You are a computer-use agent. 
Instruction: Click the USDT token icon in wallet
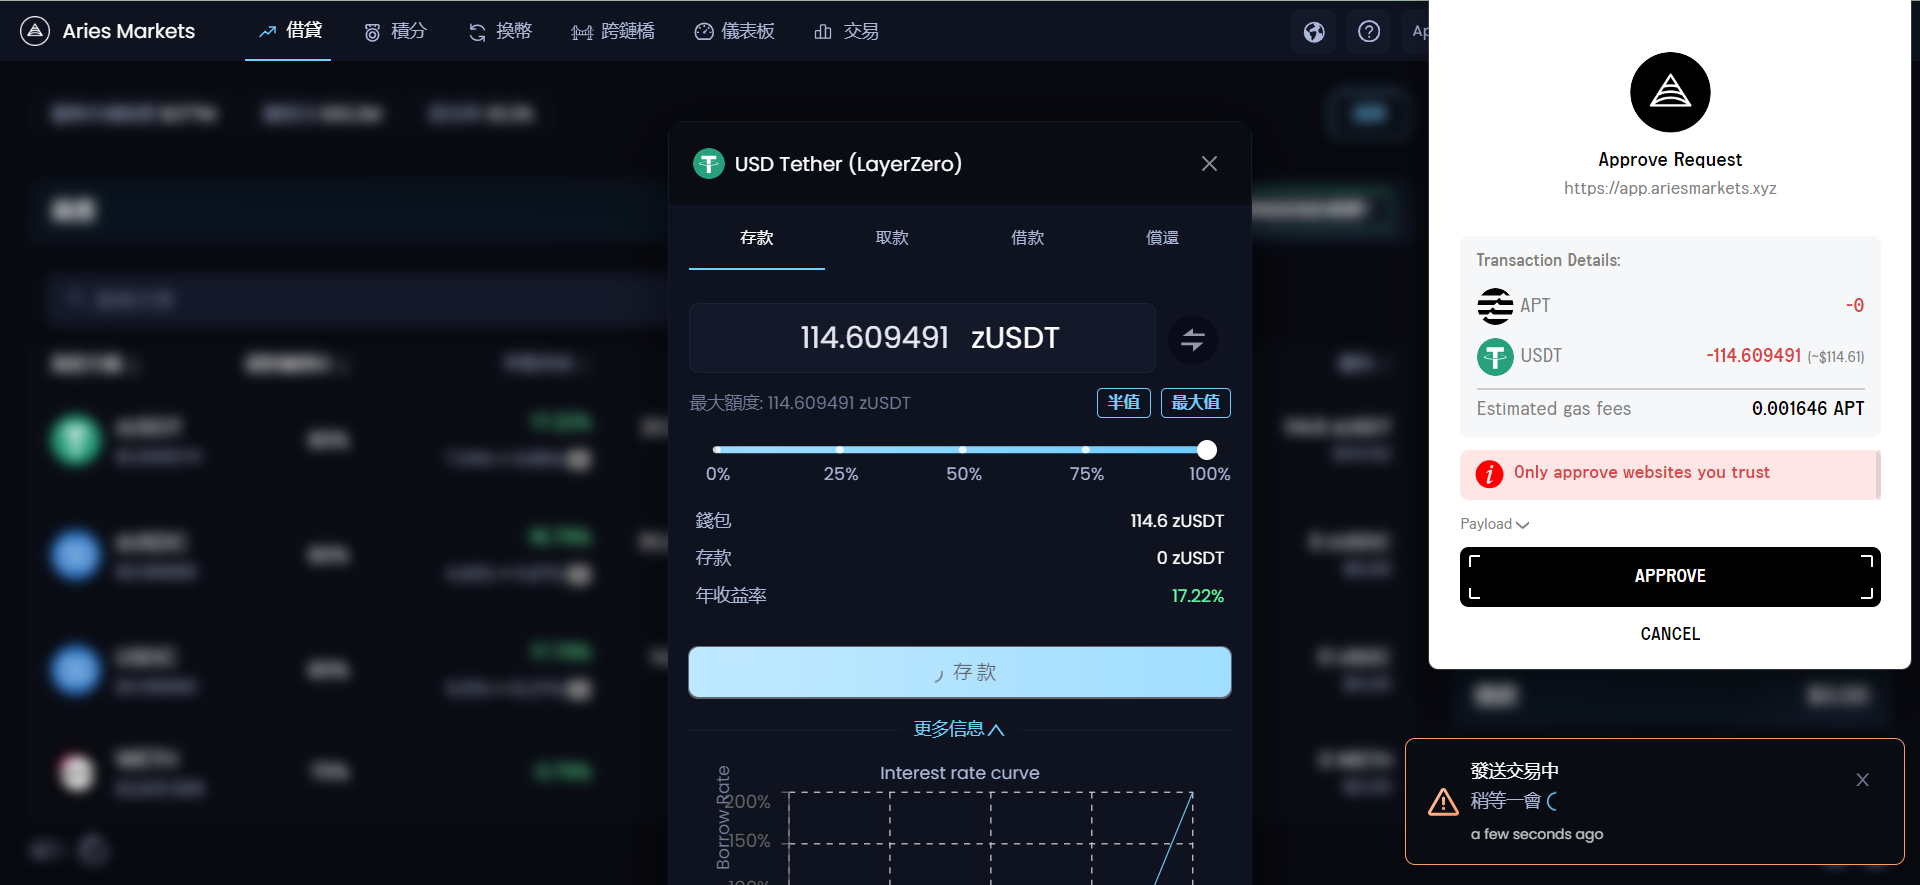click(1495, 356)
